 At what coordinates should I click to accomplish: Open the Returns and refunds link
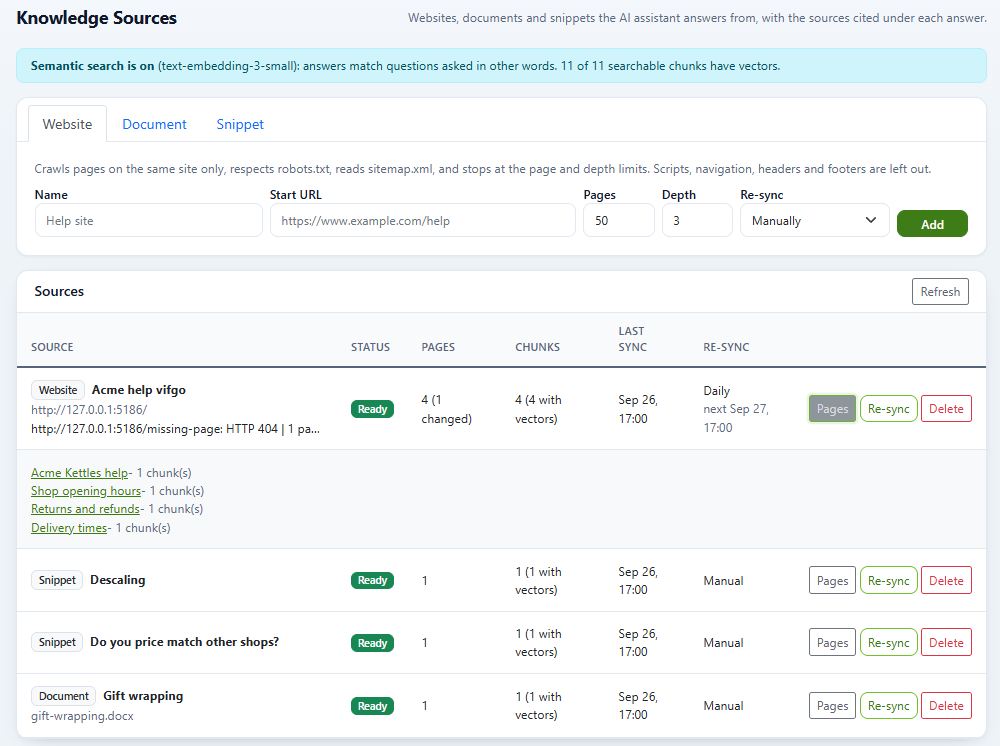[x=85, y=509]
